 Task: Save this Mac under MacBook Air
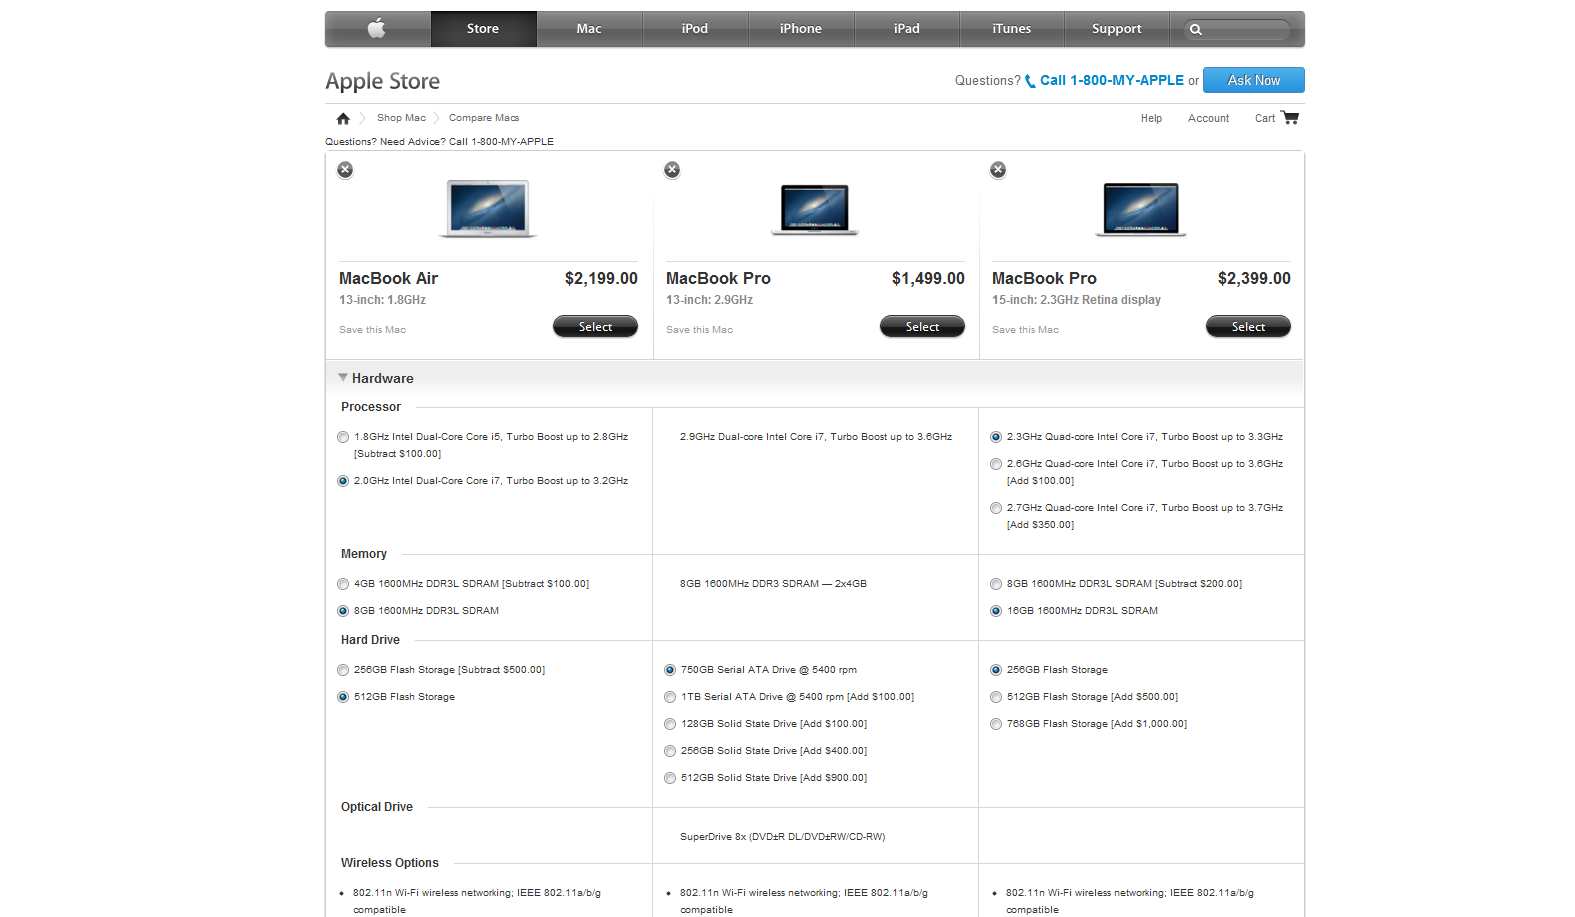(x=372, y=330)
